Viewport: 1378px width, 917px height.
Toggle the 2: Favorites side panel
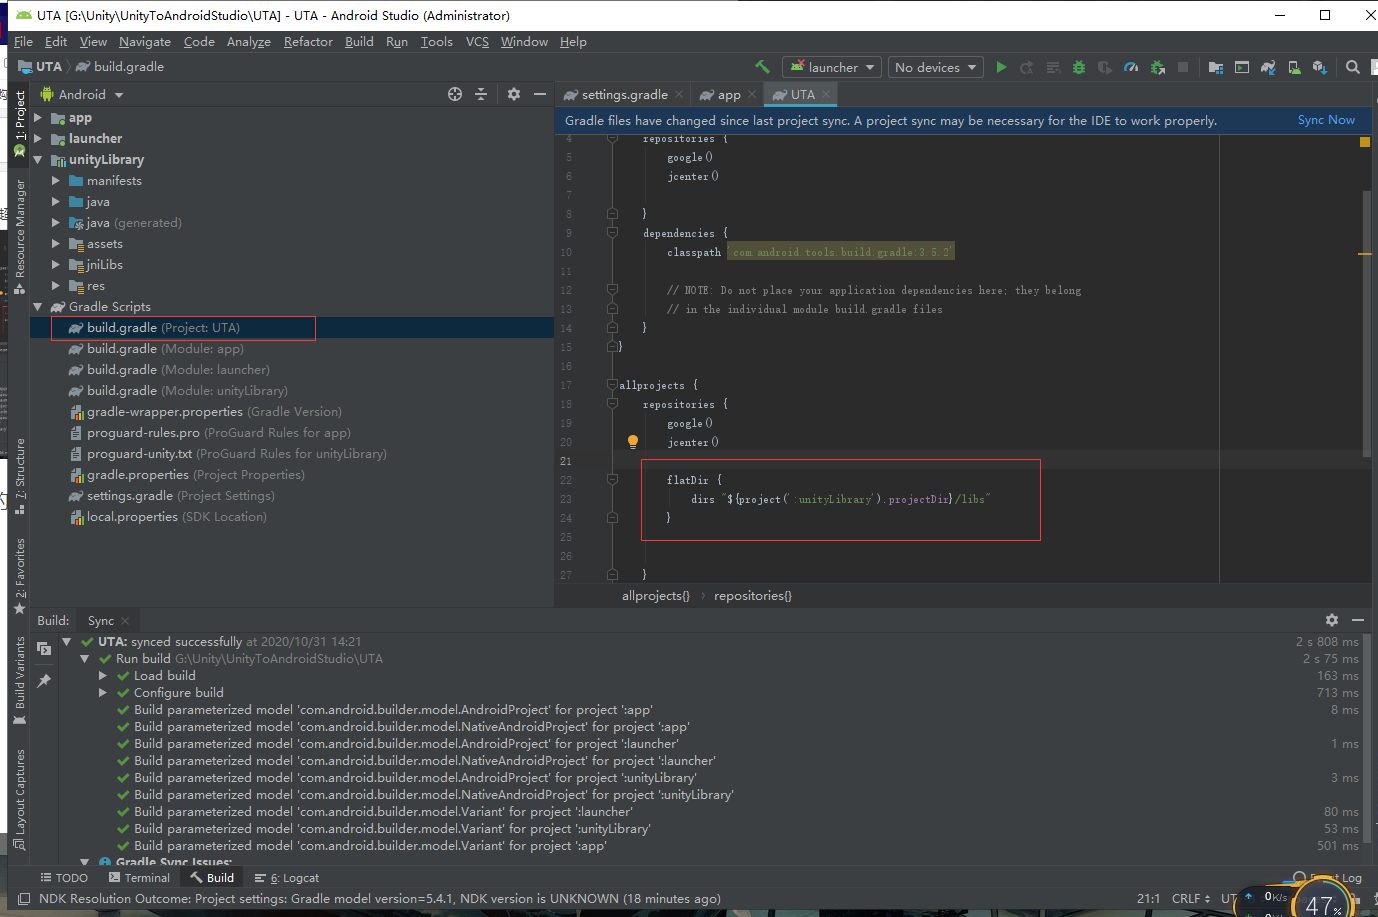tap(20, 576)
